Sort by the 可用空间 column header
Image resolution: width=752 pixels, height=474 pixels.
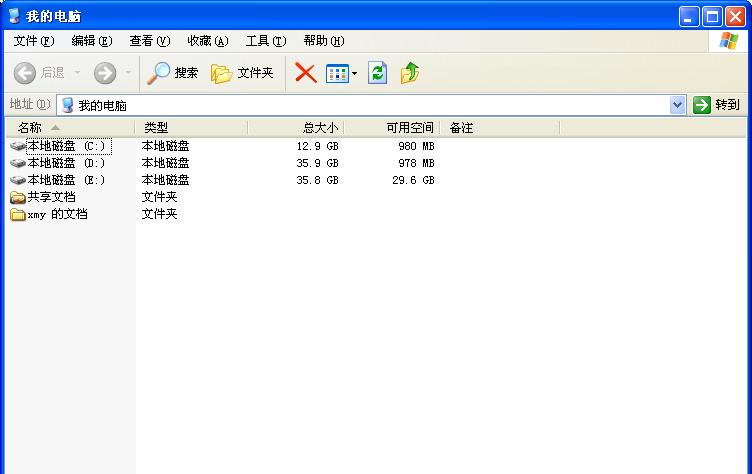[x=392, y=128]
